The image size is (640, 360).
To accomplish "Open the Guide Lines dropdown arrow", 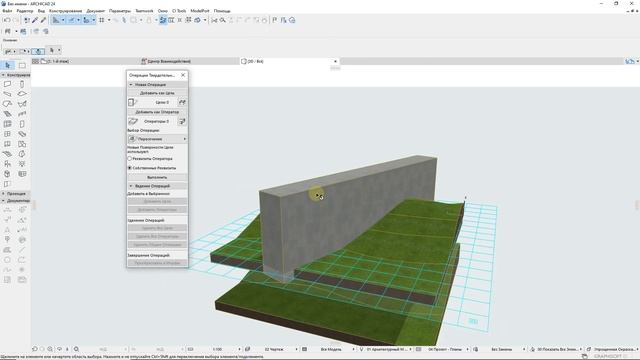I will click(63, 20).
